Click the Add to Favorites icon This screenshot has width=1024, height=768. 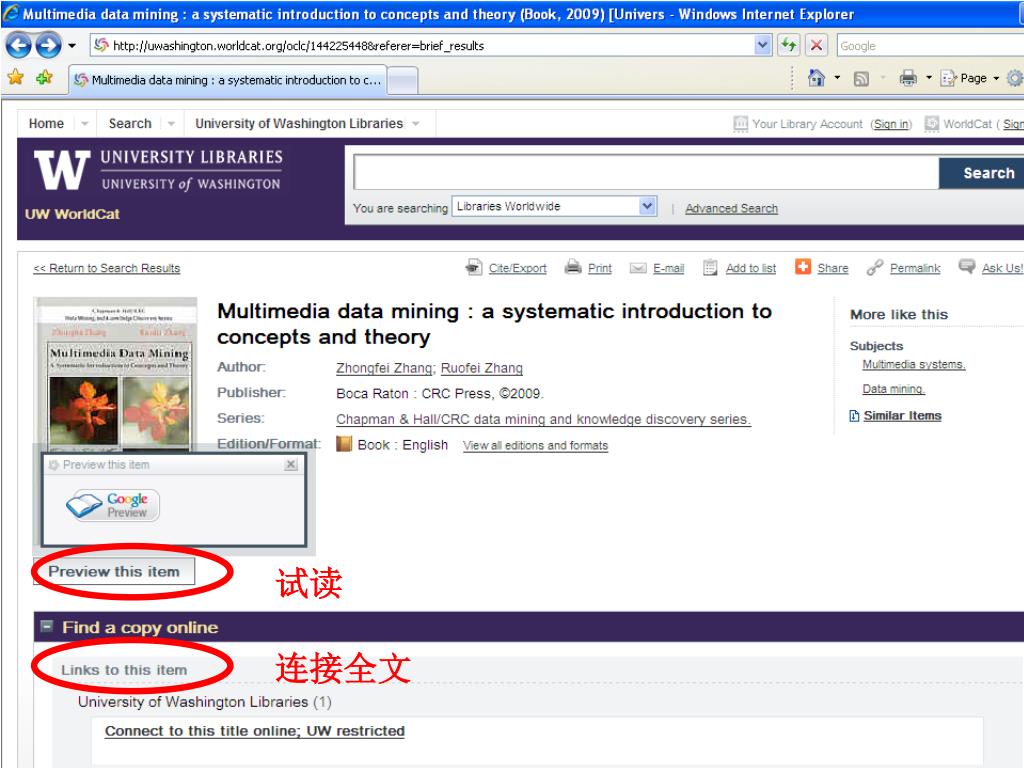(44, 78)
